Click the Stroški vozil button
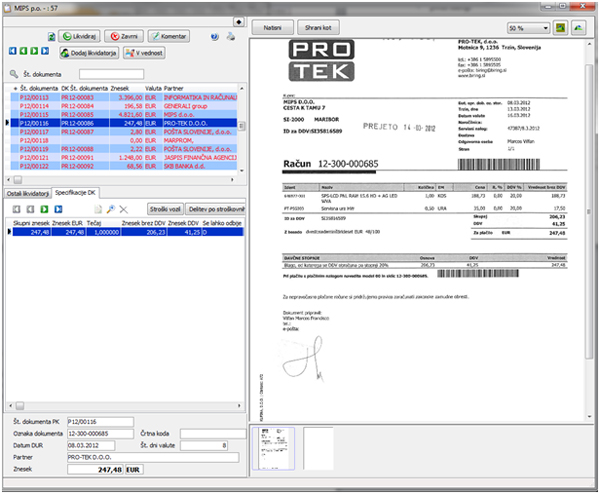This screenshot has height=494, width=600. (x=165, y=209)
